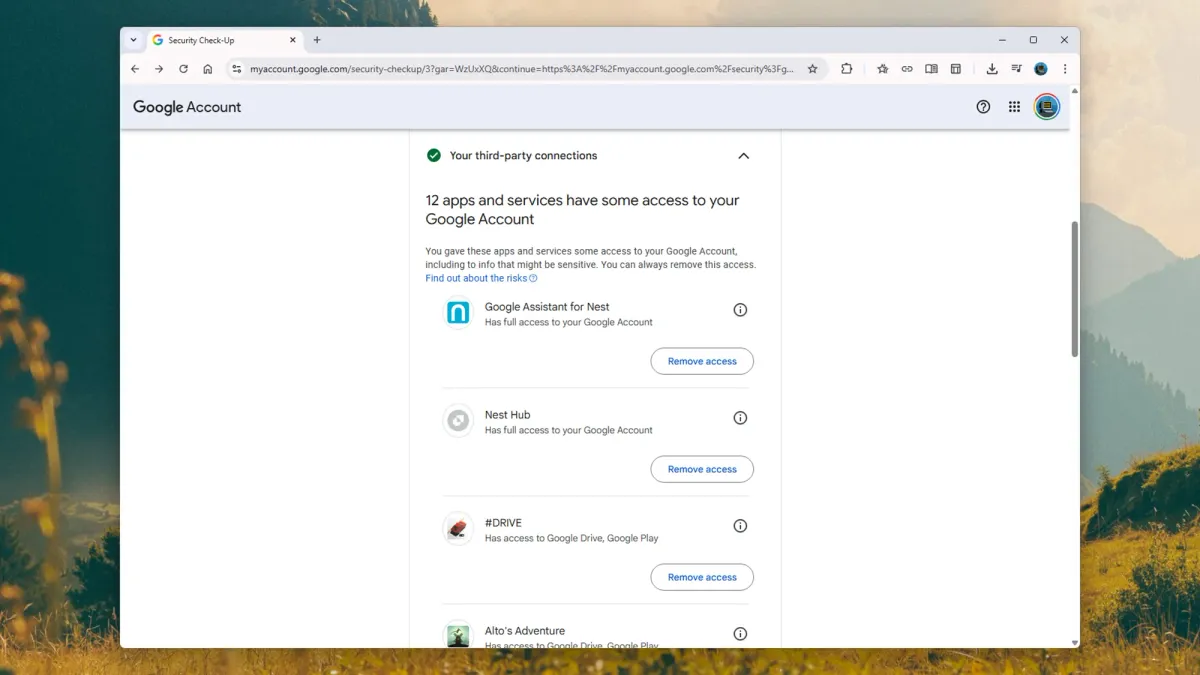Click the Alto's Adventure app icon
The width and height of the screenshot is (1200, 675).
tap(458, 635)
